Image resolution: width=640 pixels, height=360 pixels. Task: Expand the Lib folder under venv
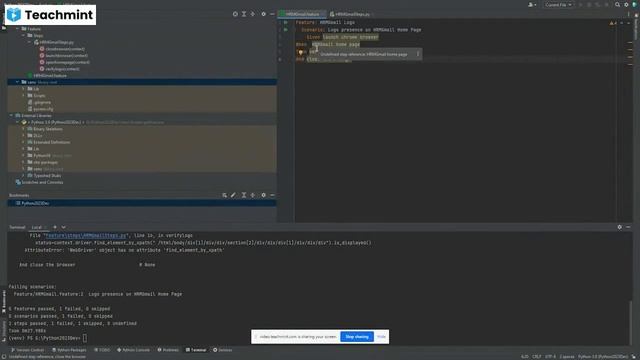point(24,89)
